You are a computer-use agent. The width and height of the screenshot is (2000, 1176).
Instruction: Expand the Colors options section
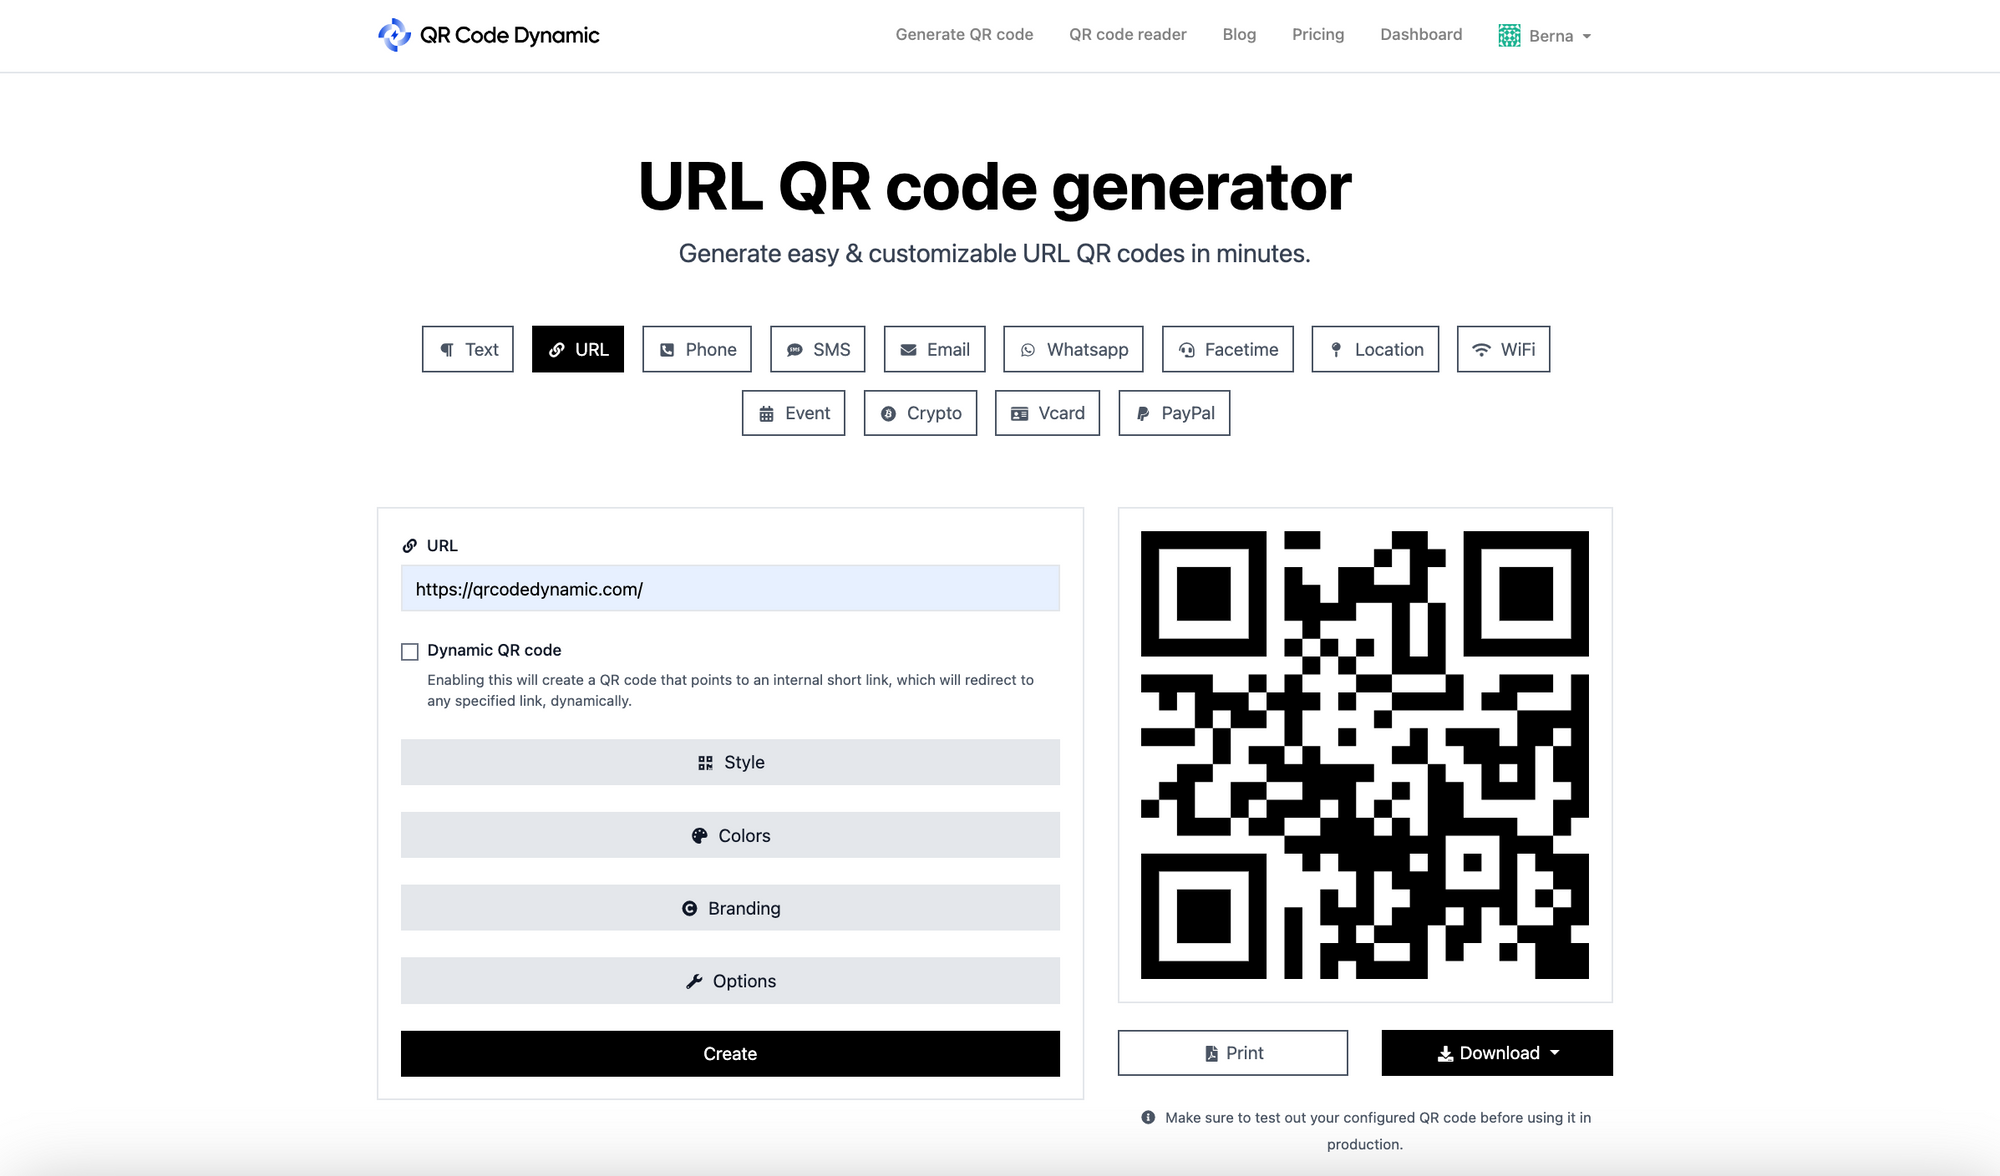point(729,834)
